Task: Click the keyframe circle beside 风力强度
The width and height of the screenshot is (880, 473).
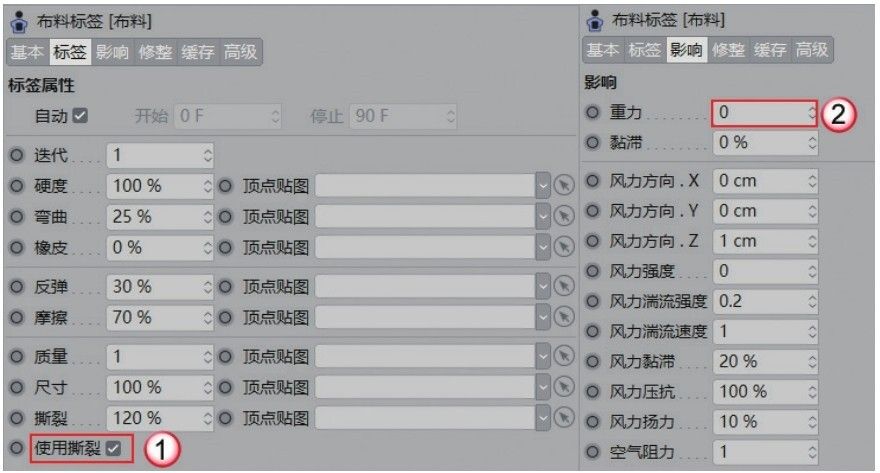Action: [x=592, y=272]
